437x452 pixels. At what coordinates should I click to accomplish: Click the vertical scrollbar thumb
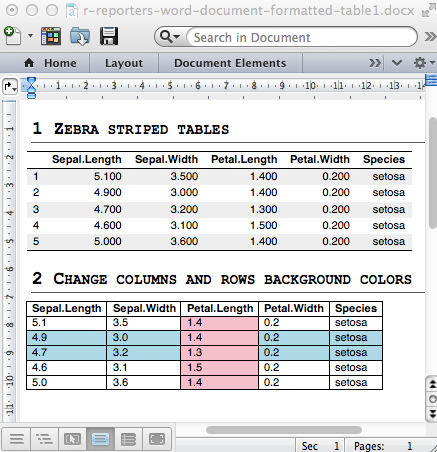coord(433,173)
